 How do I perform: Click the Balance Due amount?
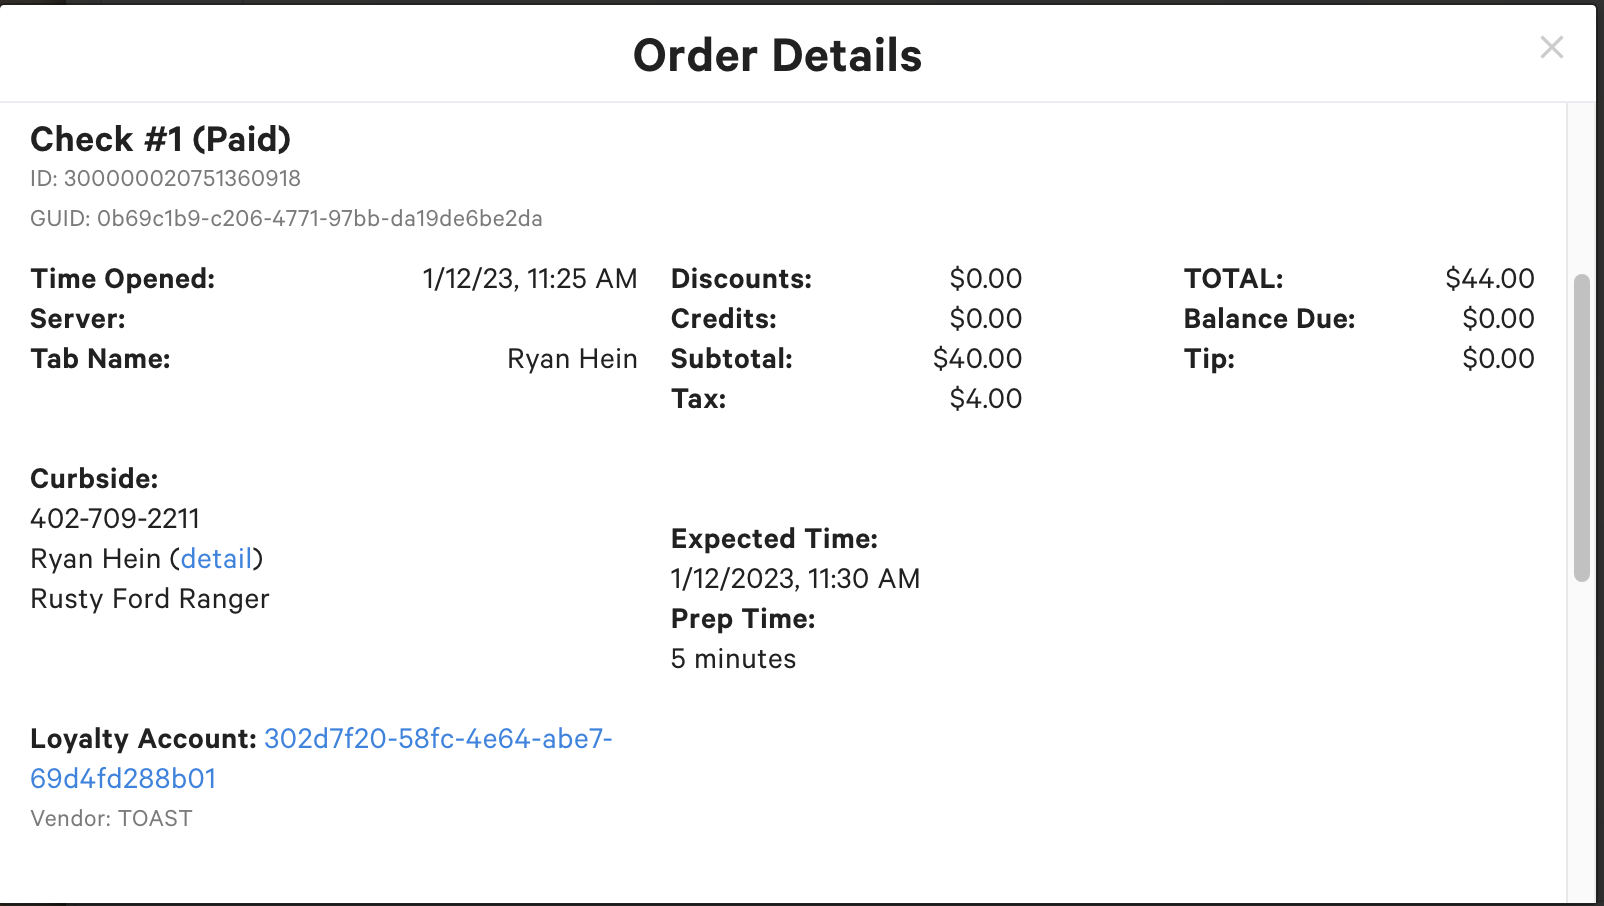[1497, 319]
